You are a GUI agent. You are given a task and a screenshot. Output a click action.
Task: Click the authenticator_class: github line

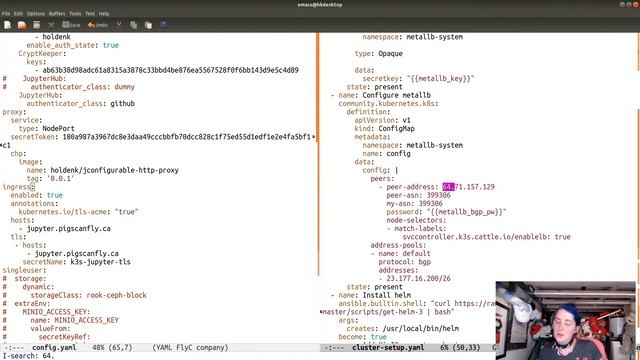click(80, 103)
